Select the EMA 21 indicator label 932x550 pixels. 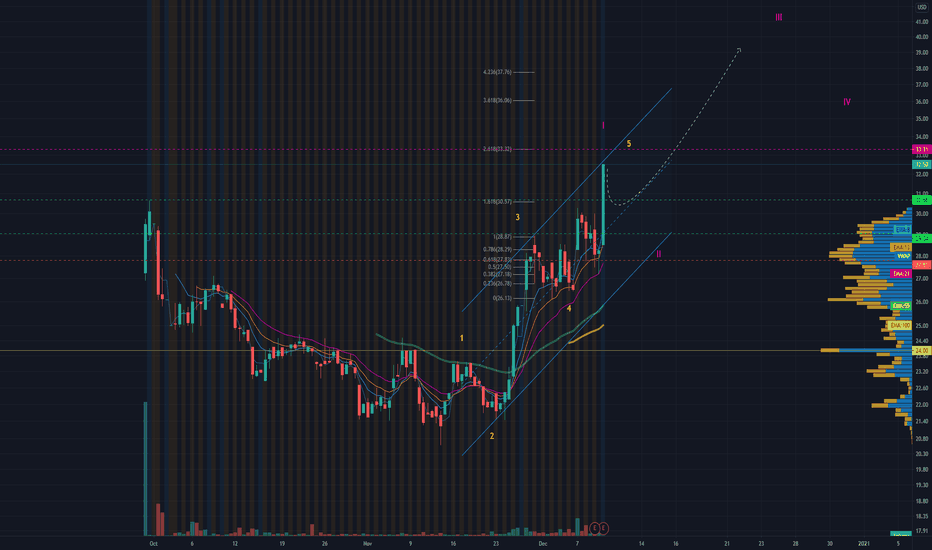[901, 274]
